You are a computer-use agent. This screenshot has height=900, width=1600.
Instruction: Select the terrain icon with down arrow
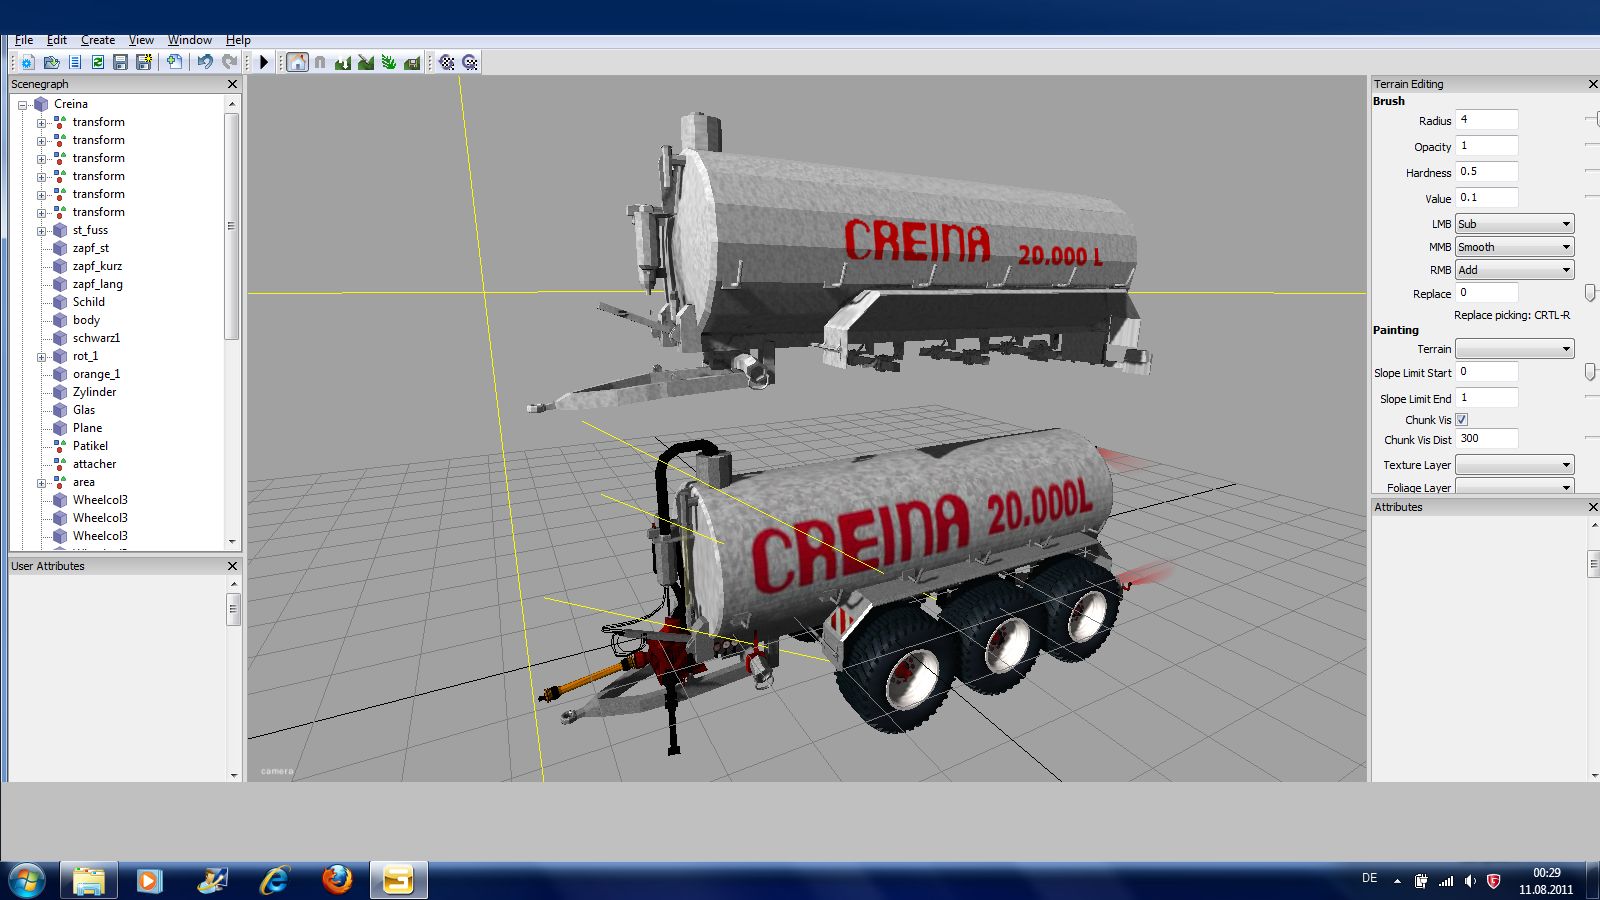343,62
